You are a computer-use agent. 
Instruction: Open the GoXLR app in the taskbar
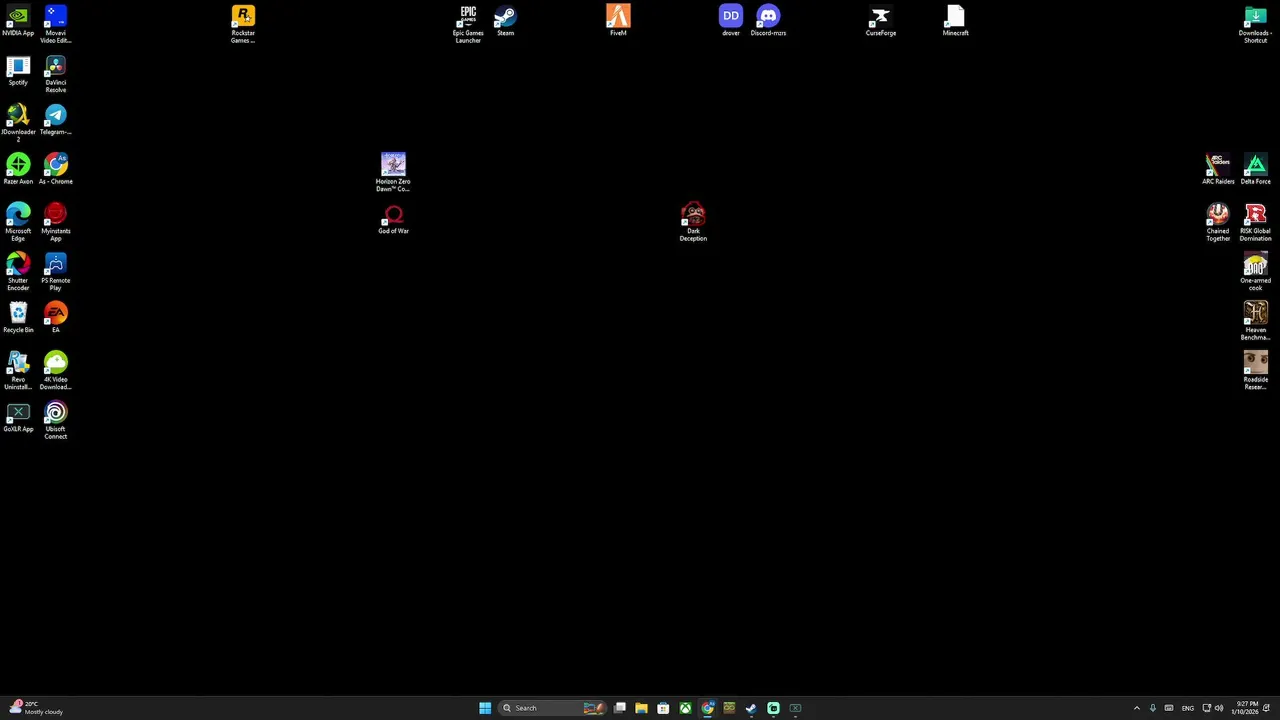[795, 708]
